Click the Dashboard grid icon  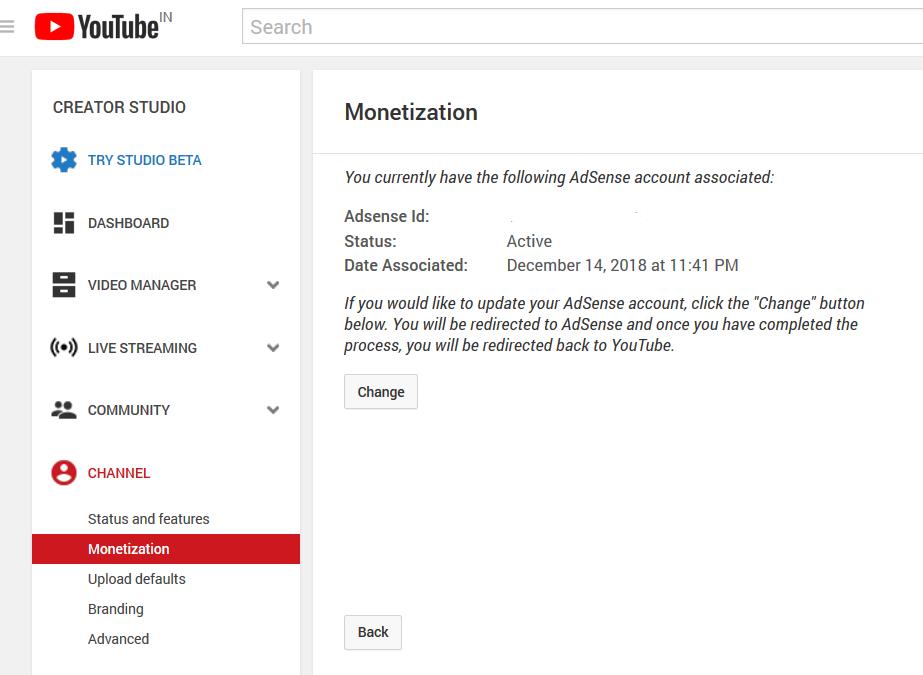click(64, 223)
